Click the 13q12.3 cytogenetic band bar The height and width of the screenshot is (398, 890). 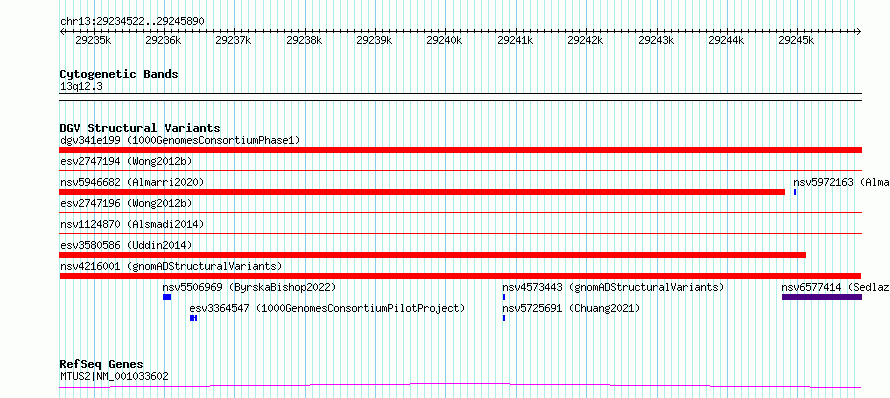click(x=460, y=97)
